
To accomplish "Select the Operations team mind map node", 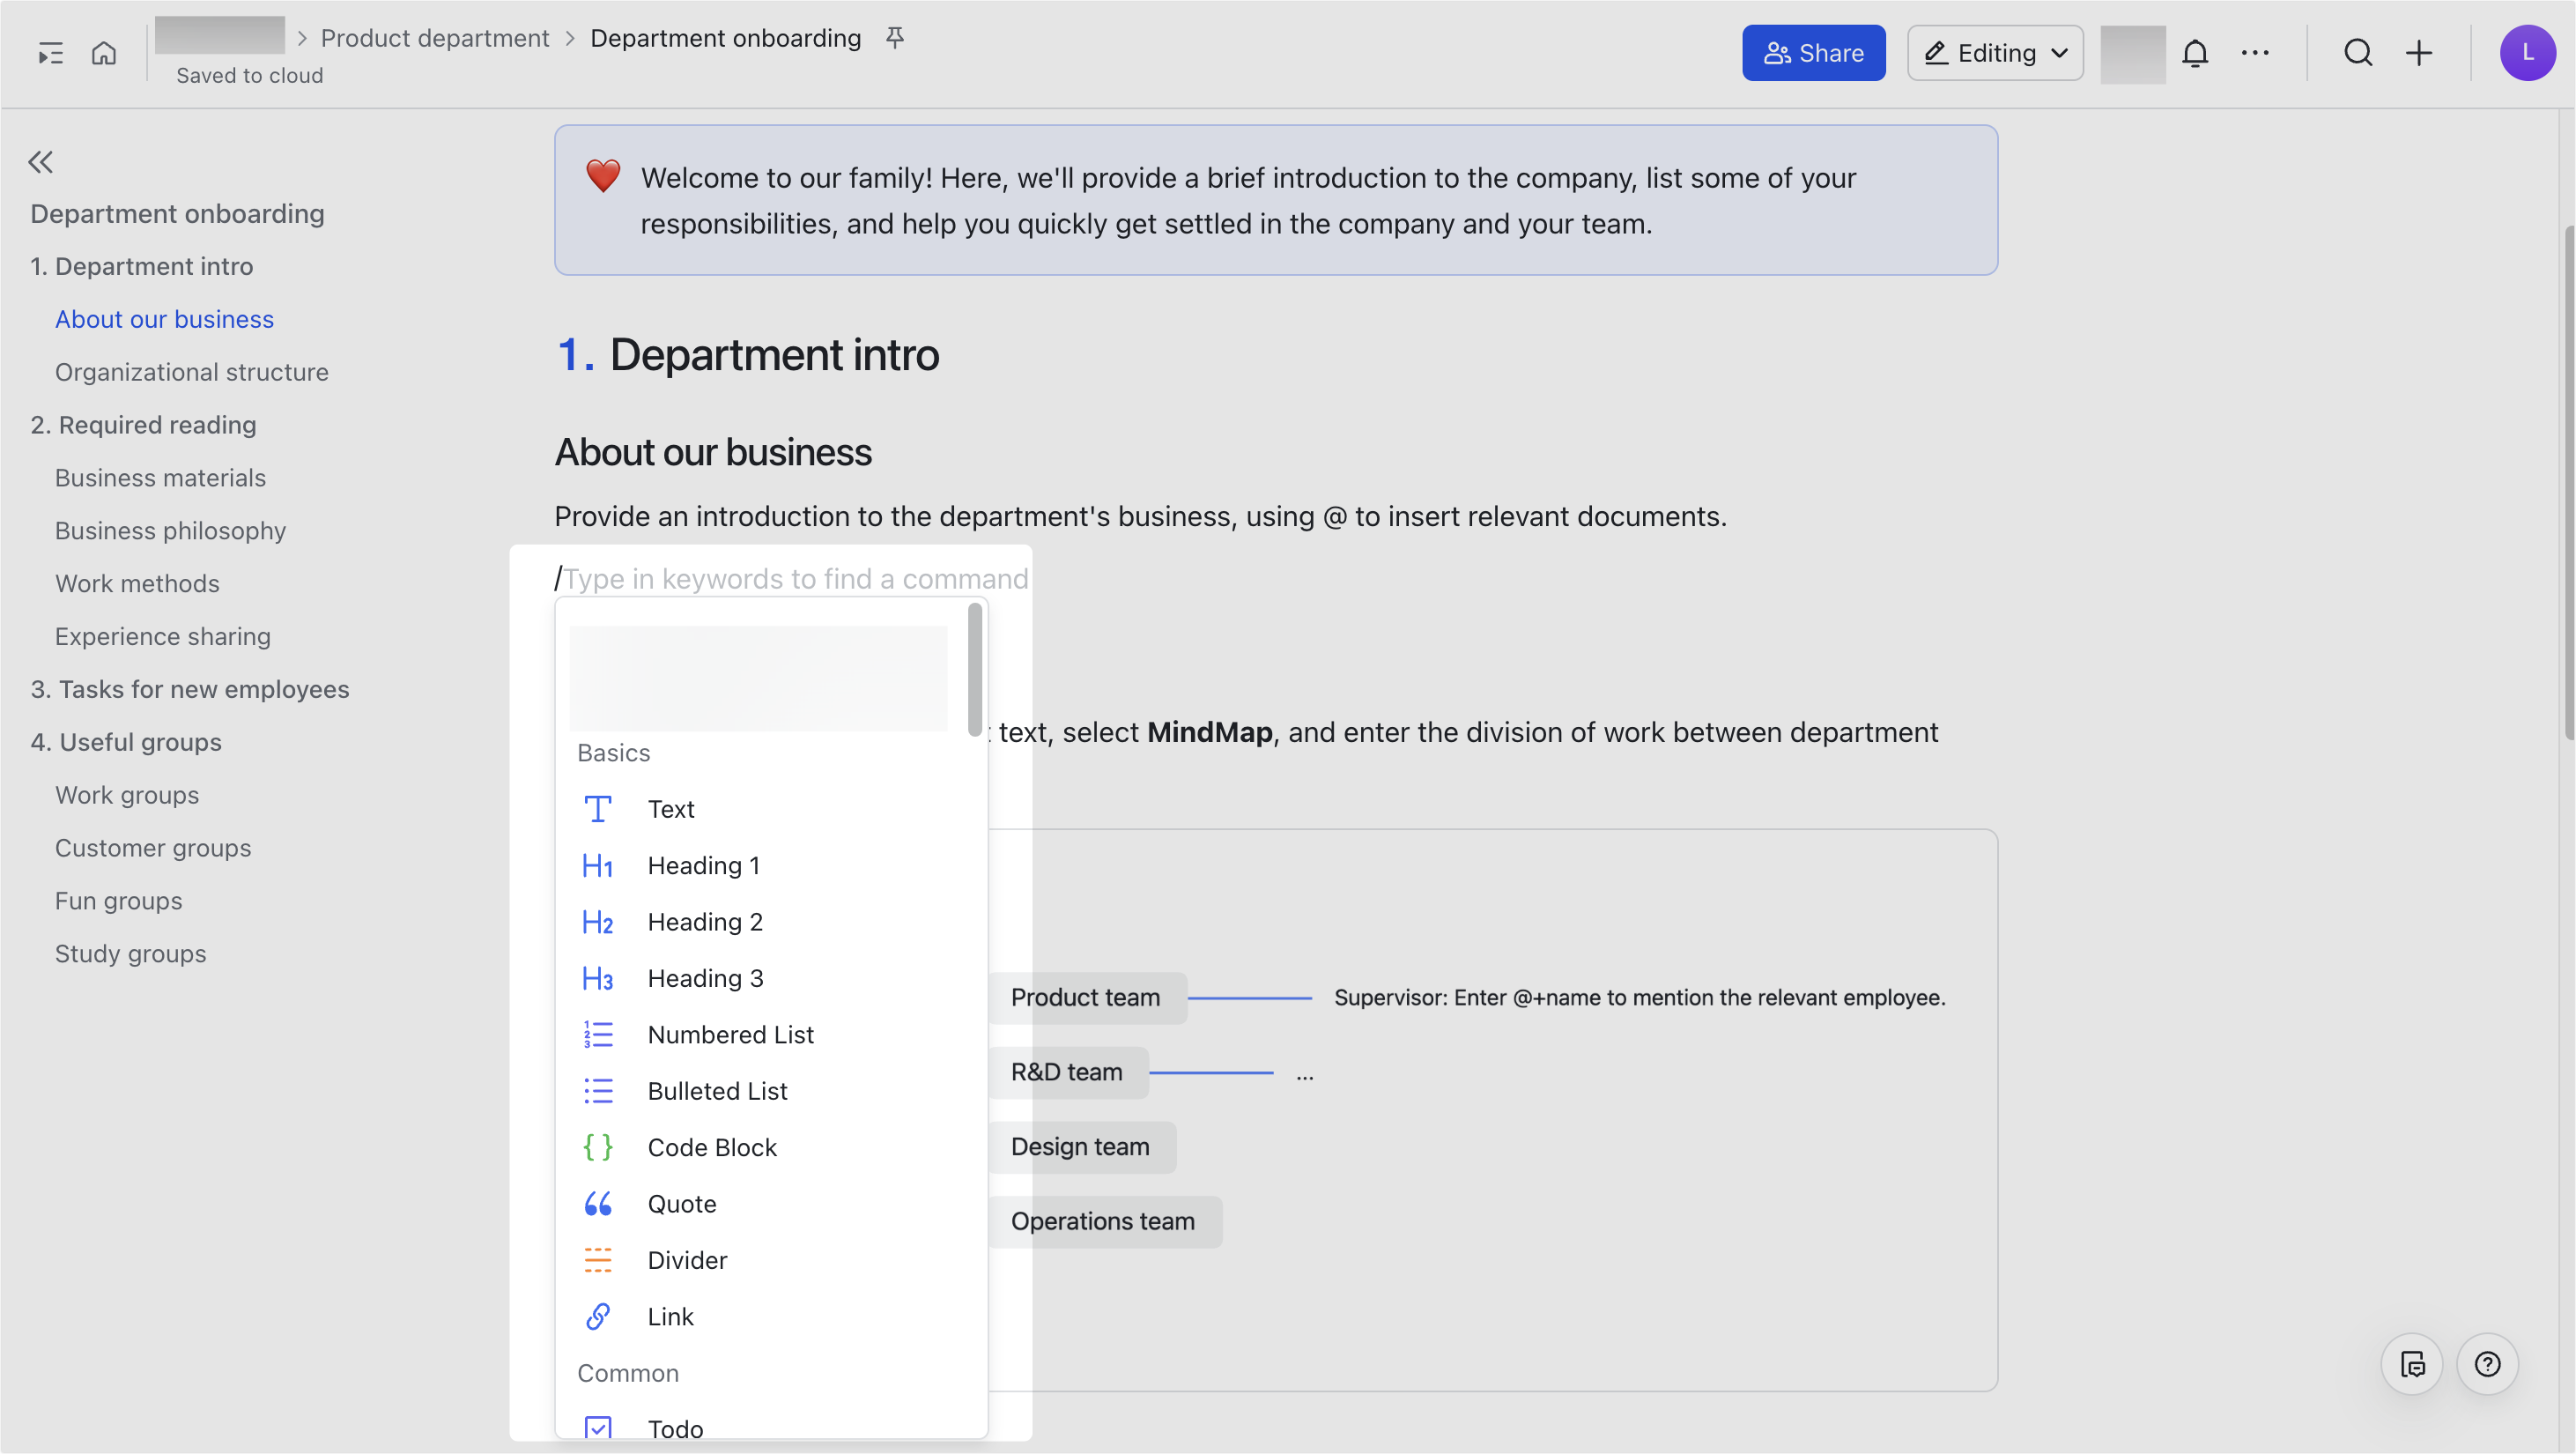I will tap(1103, 1222).
